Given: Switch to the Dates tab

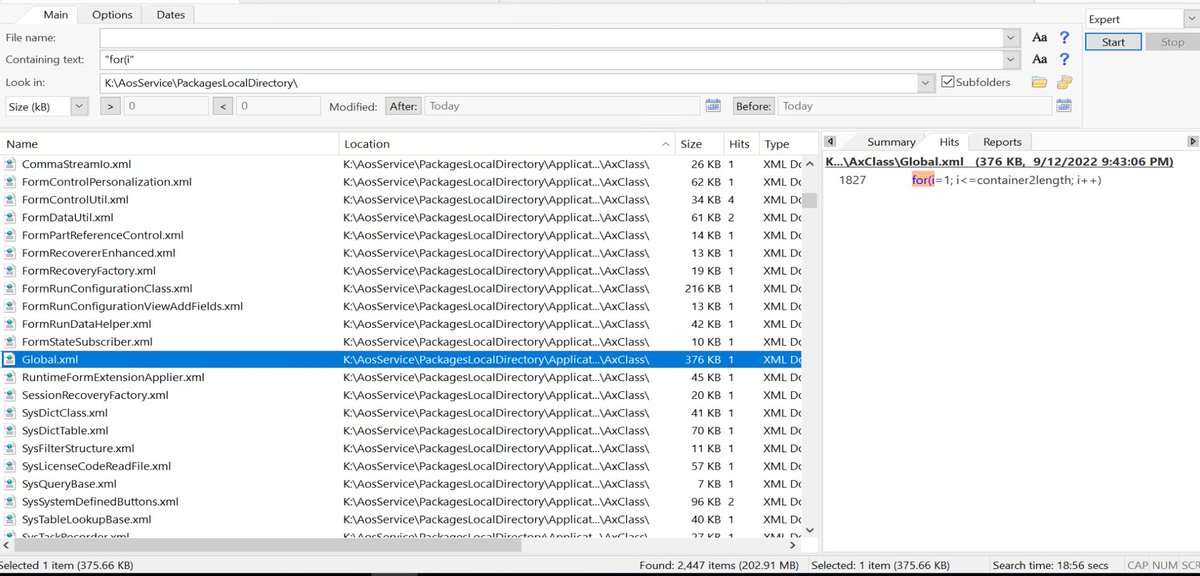Looking at the screenshot, I should tap(171, 15).
